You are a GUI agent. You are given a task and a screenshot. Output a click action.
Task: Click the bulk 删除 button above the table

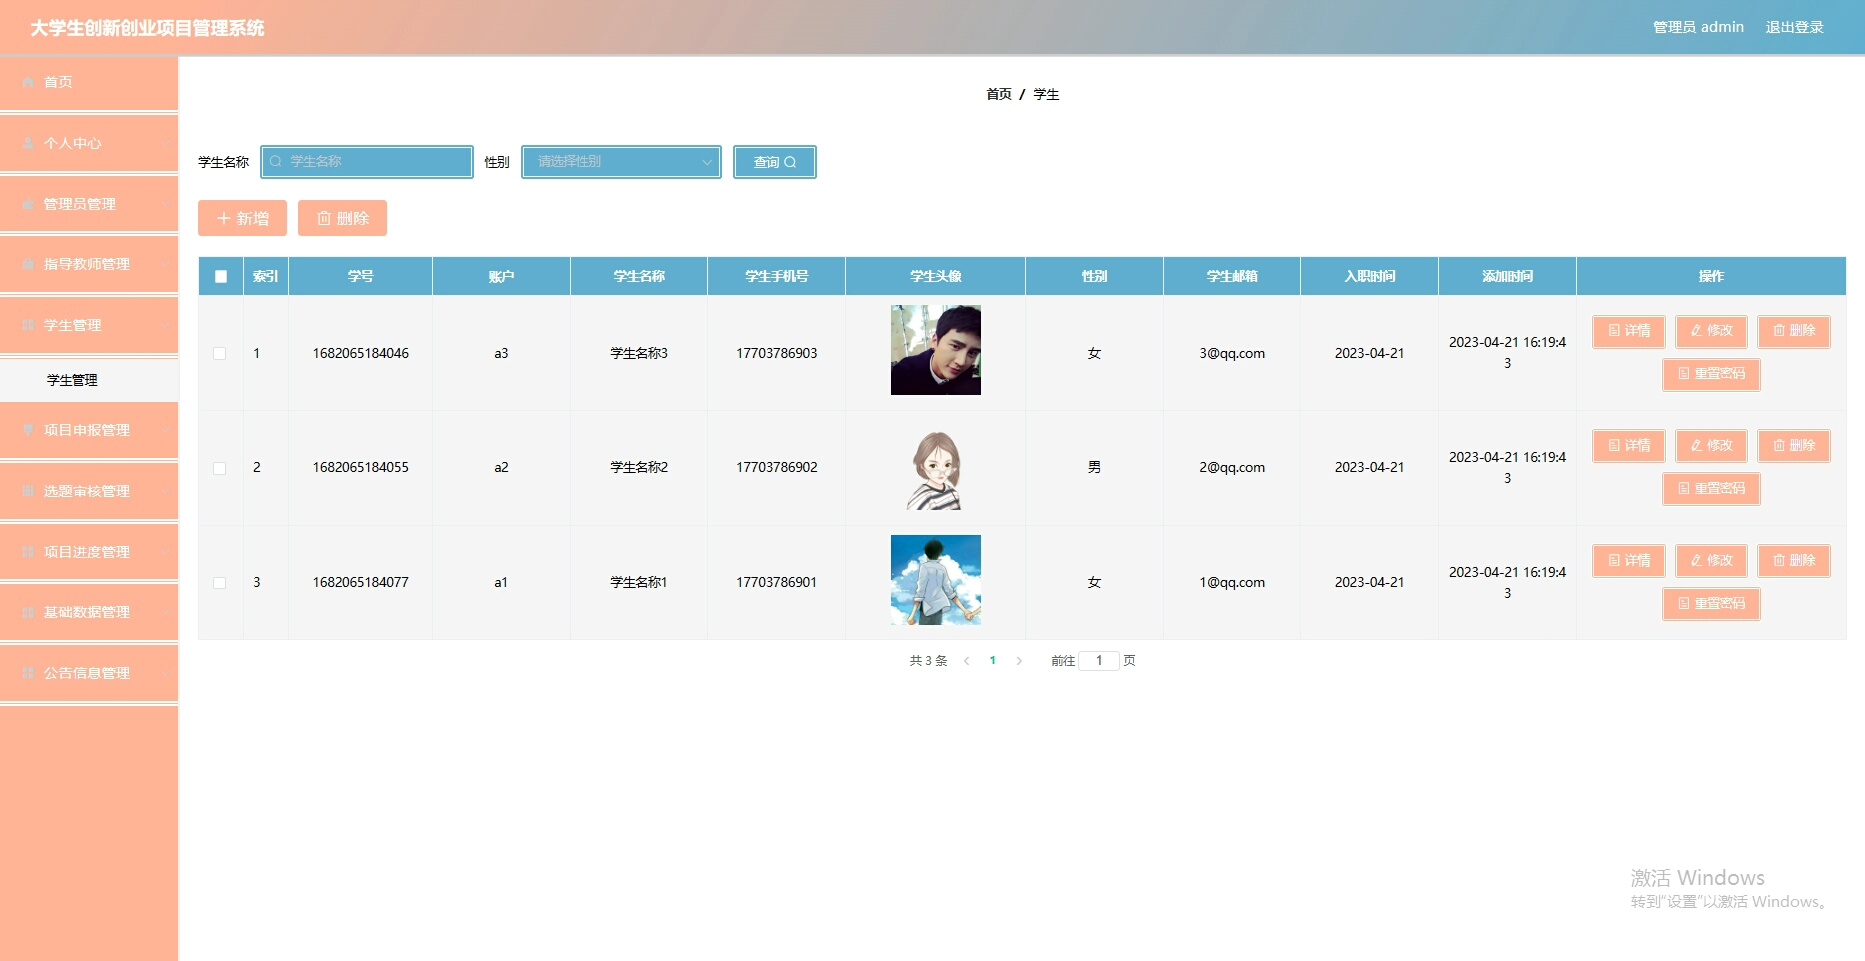tap(342, 218)
